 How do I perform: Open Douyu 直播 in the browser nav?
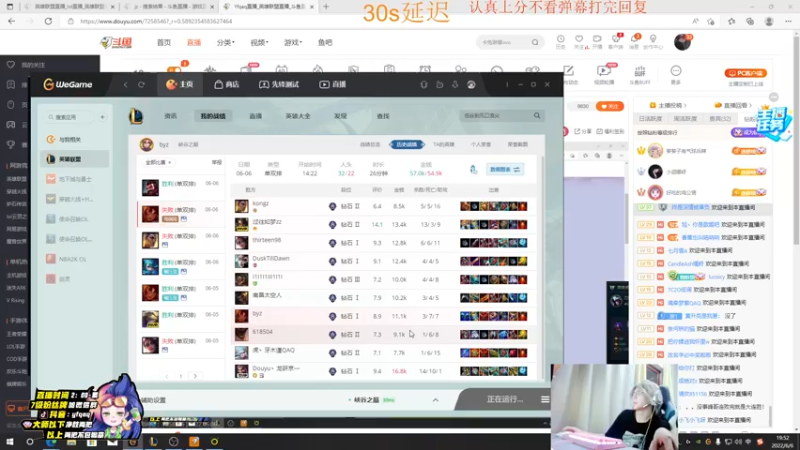pyautogui.click(x=193, y=42)
